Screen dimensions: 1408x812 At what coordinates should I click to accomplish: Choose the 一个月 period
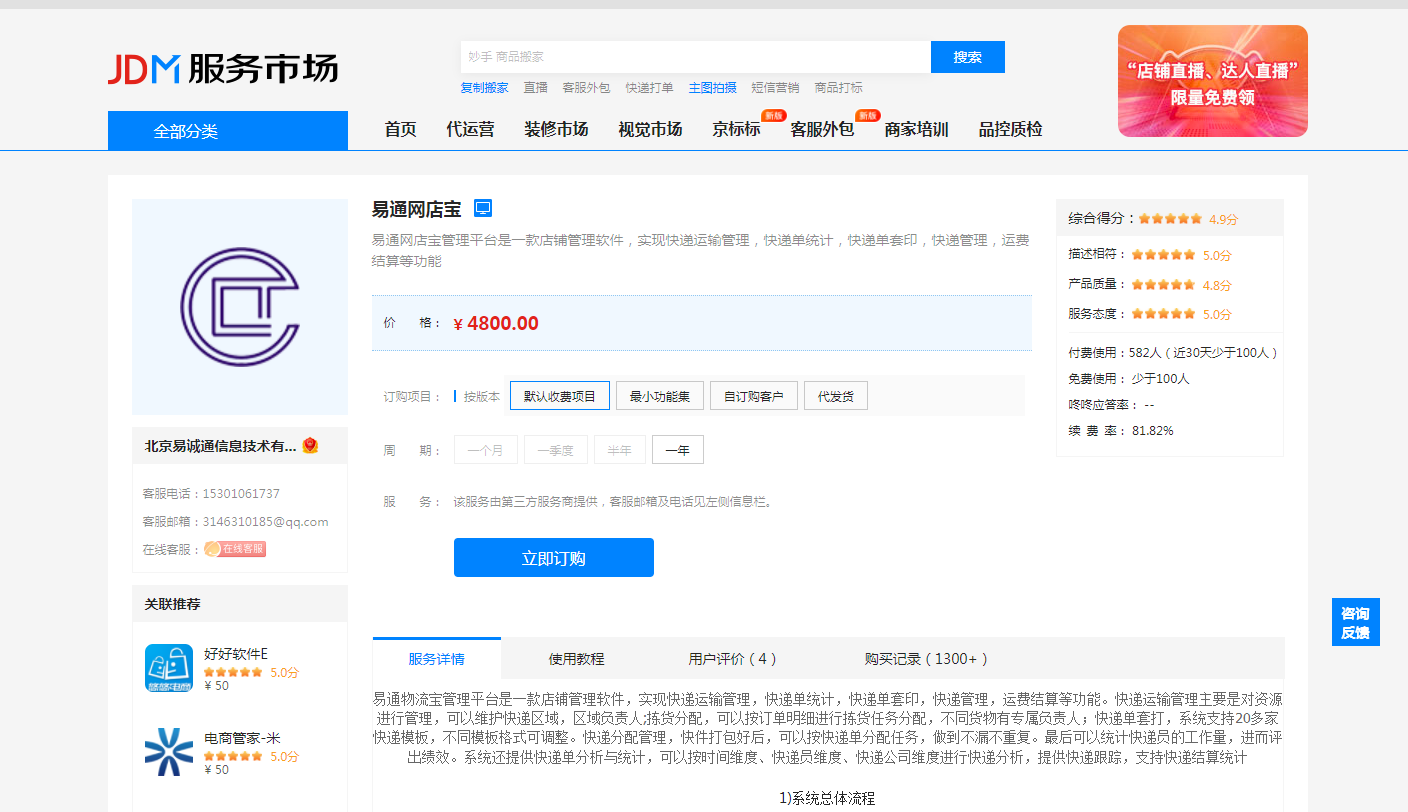[x=486, y=450]
